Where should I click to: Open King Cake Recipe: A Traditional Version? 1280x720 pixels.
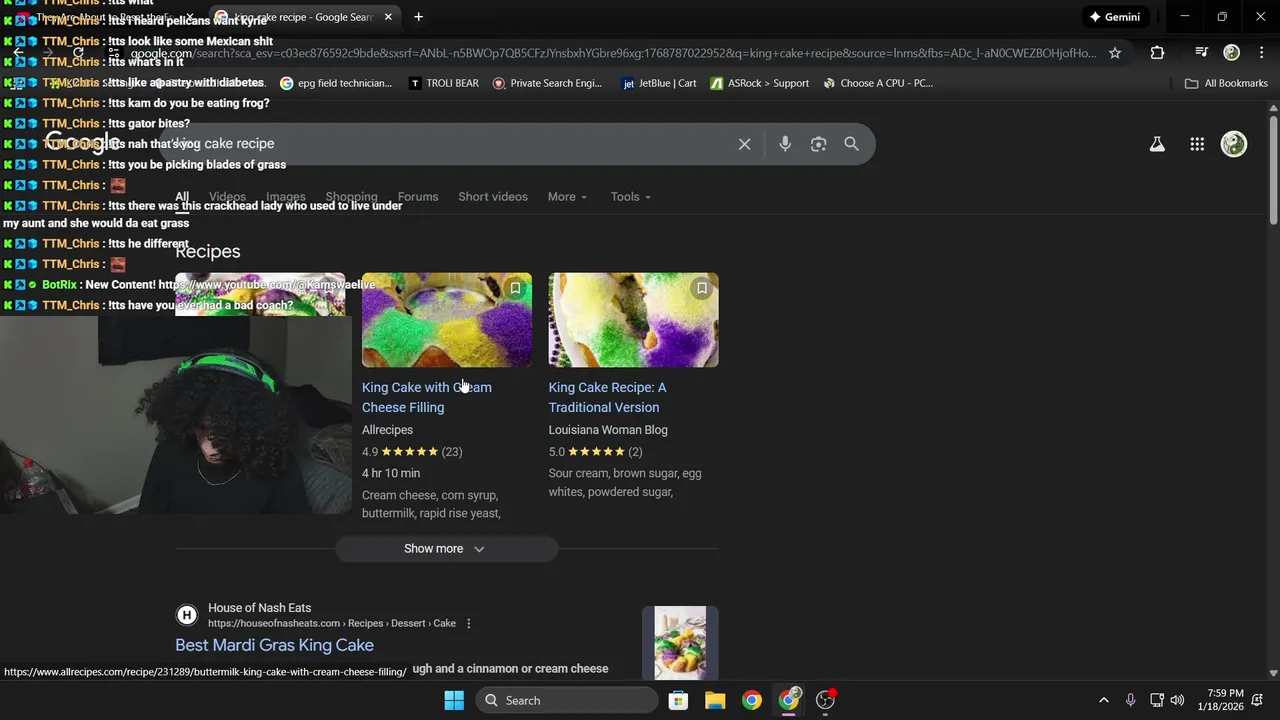pos(607,397)
